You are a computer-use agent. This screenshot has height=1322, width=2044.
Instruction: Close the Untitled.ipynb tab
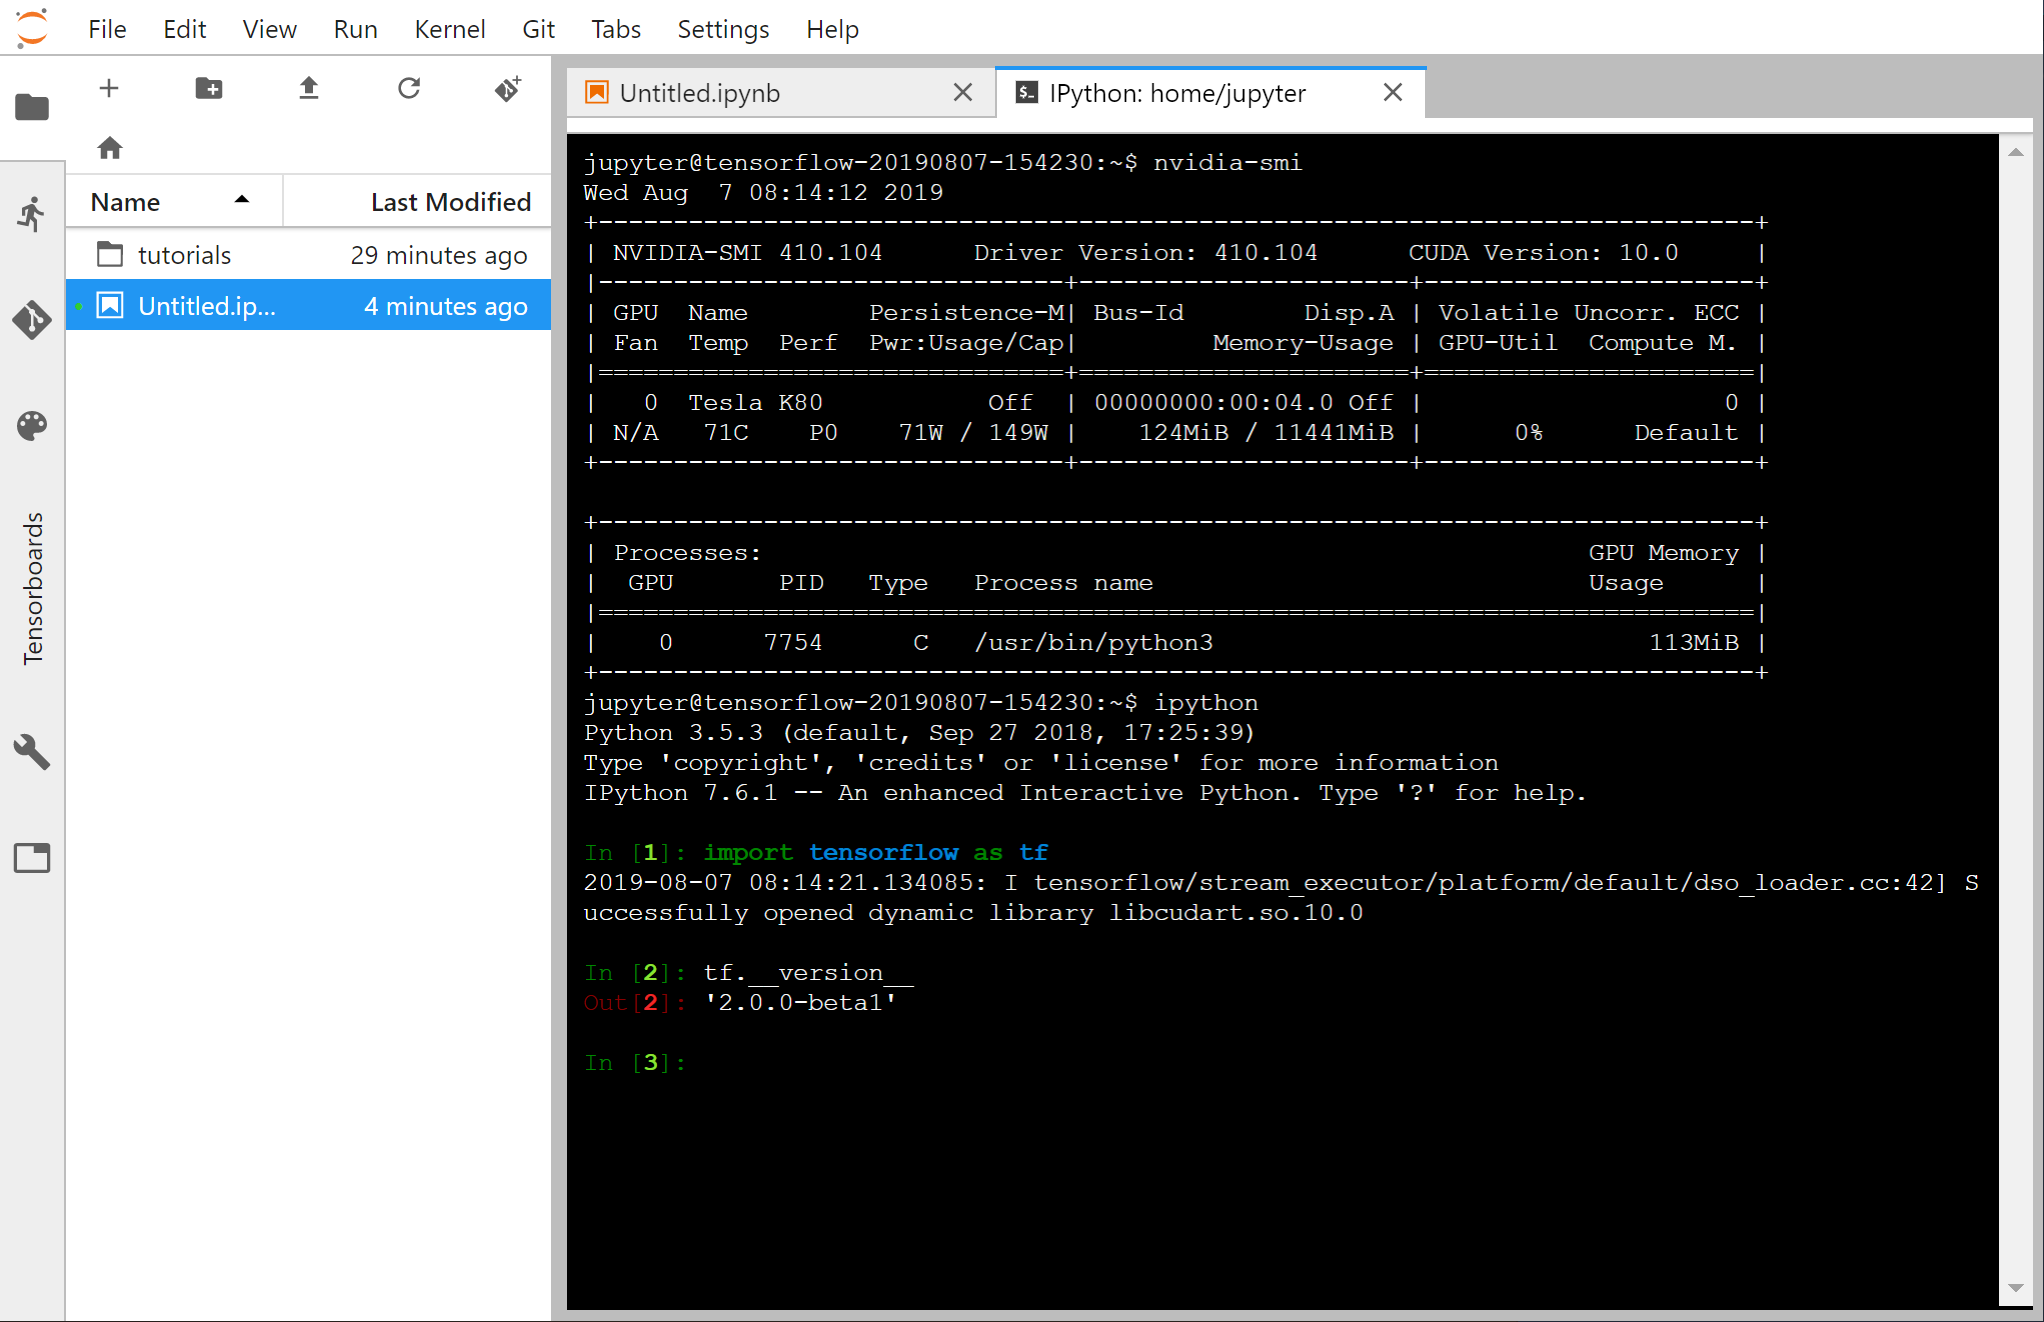click(963, 93)
